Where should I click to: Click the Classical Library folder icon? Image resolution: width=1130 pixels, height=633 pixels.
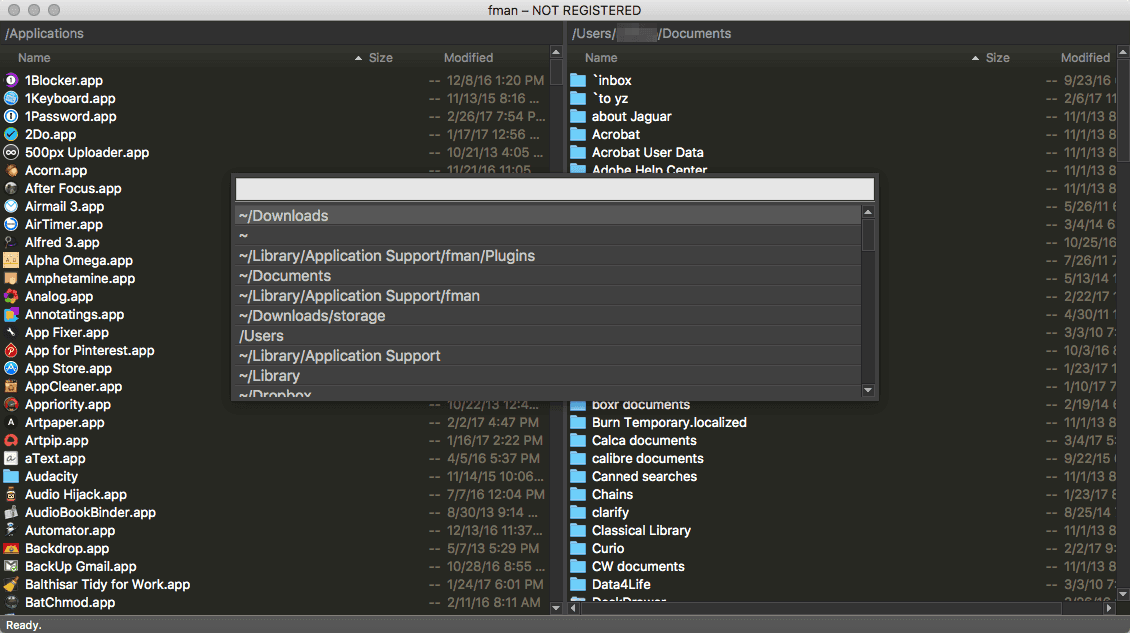tap(578, 531)
